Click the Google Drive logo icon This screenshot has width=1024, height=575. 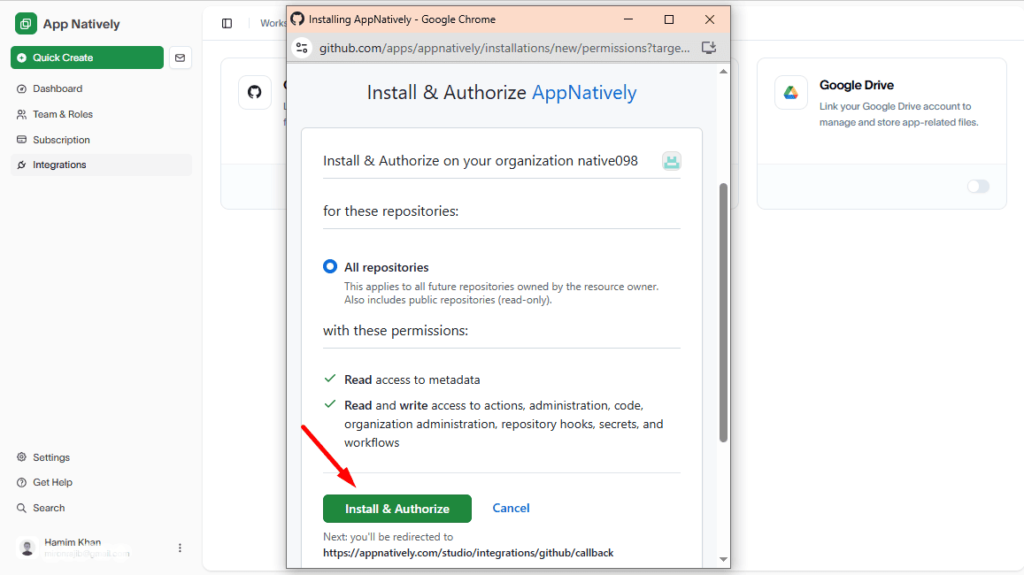tap(791, 92)
